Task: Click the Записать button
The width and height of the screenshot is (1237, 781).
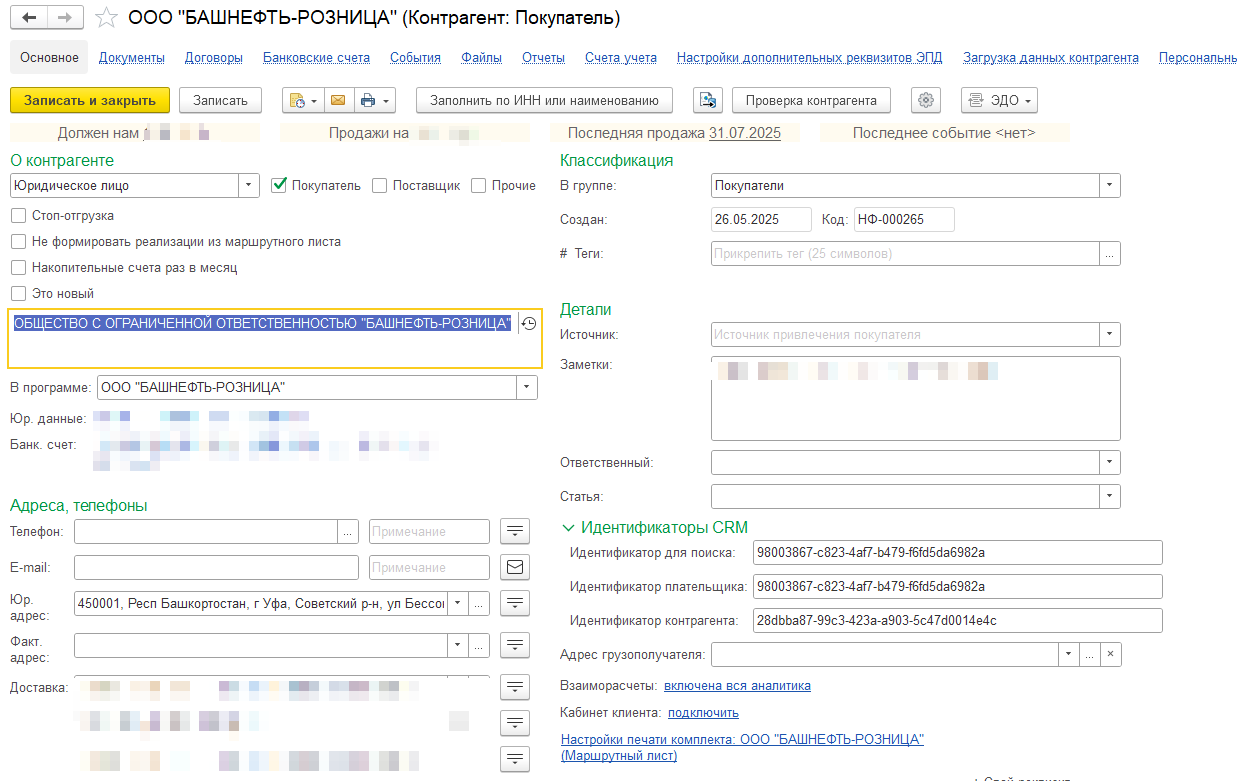Action: [220, 100]
